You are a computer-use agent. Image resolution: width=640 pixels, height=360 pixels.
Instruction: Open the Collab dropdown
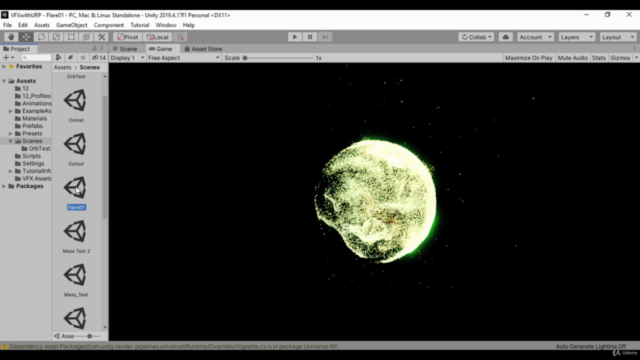(x=476, y=37)
